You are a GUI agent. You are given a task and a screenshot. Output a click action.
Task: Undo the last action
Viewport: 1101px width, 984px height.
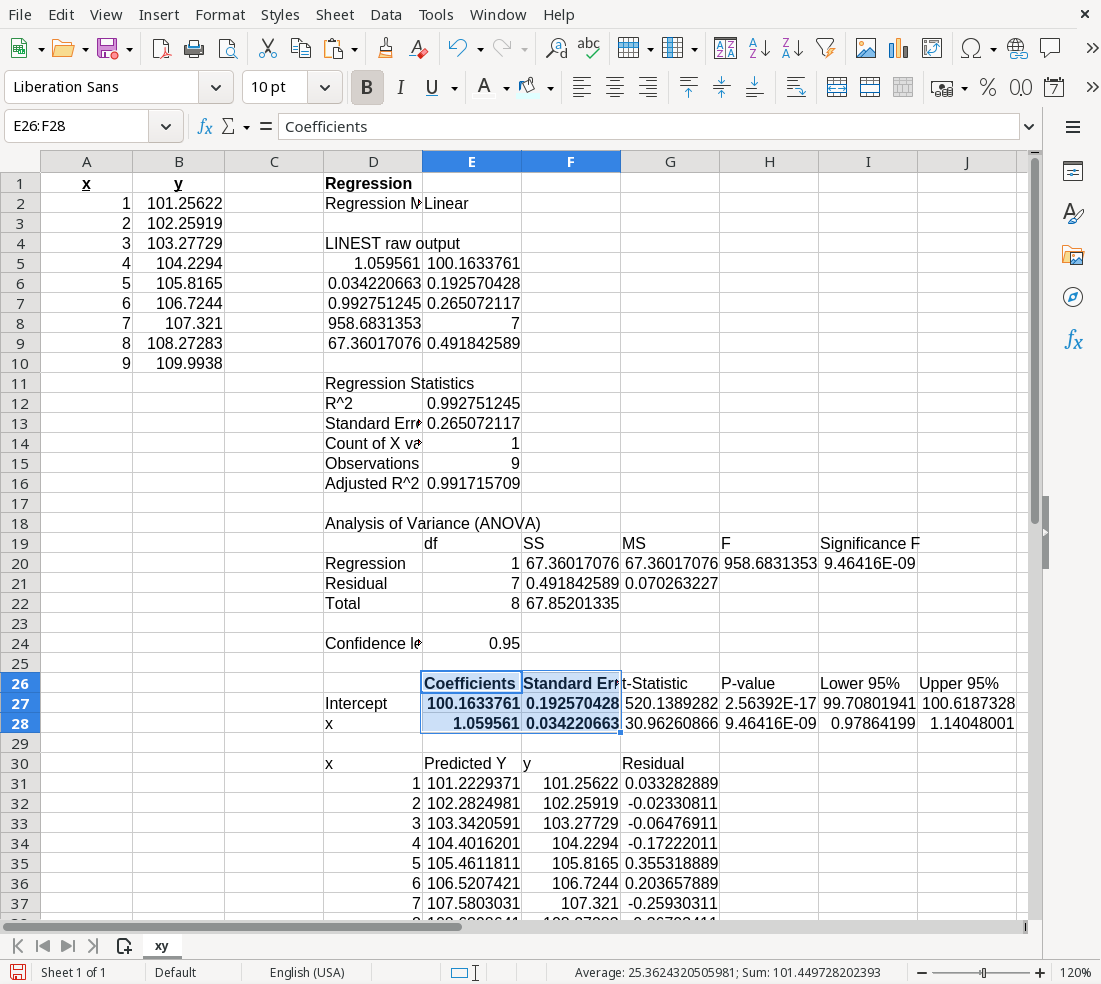pos(458,48)
